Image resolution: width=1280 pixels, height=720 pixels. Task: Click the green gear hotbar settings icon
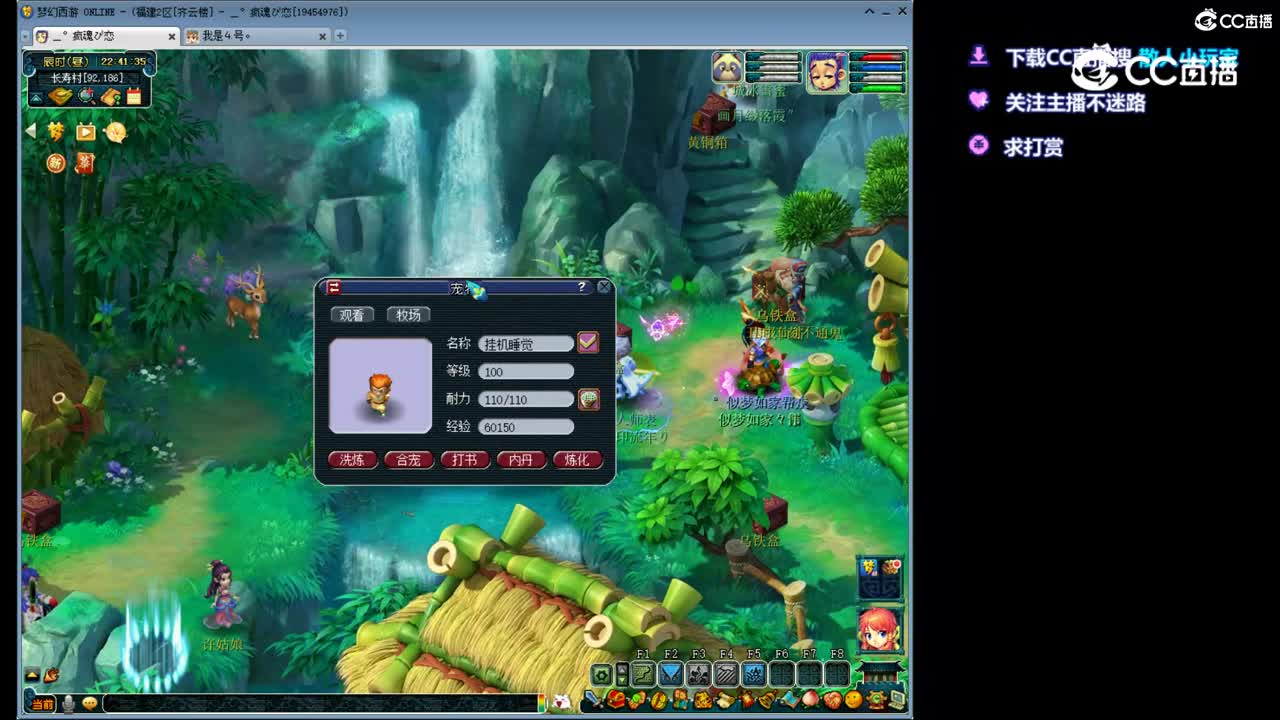click(601, 675)
